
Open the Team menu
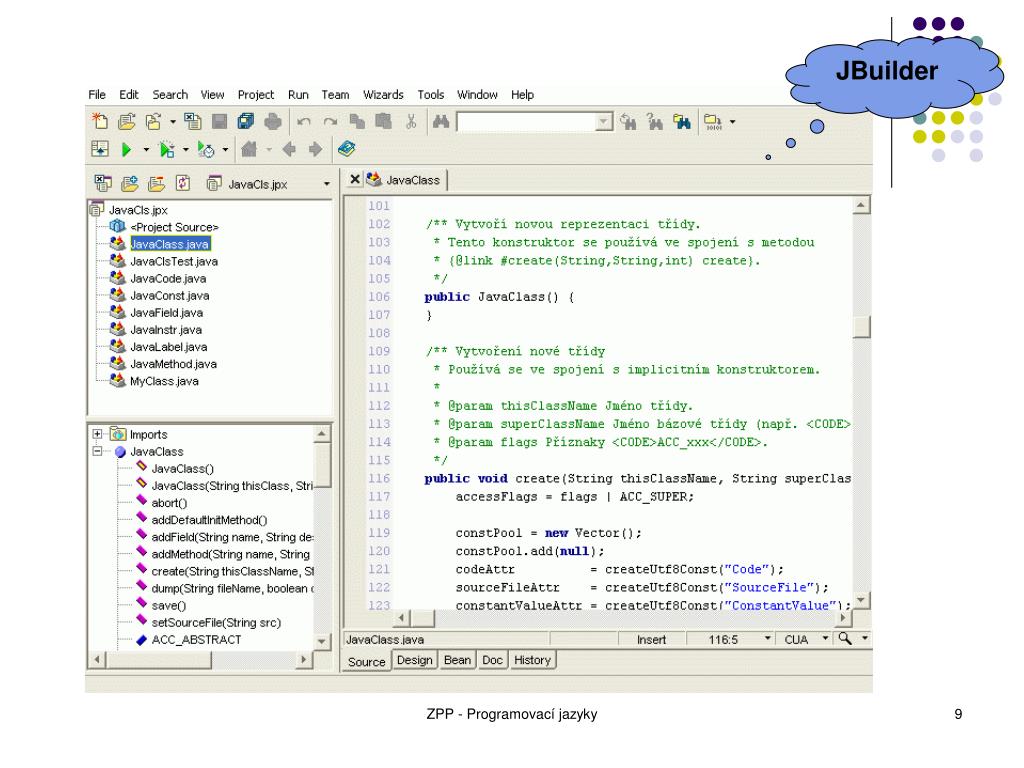tap(335, 95)
